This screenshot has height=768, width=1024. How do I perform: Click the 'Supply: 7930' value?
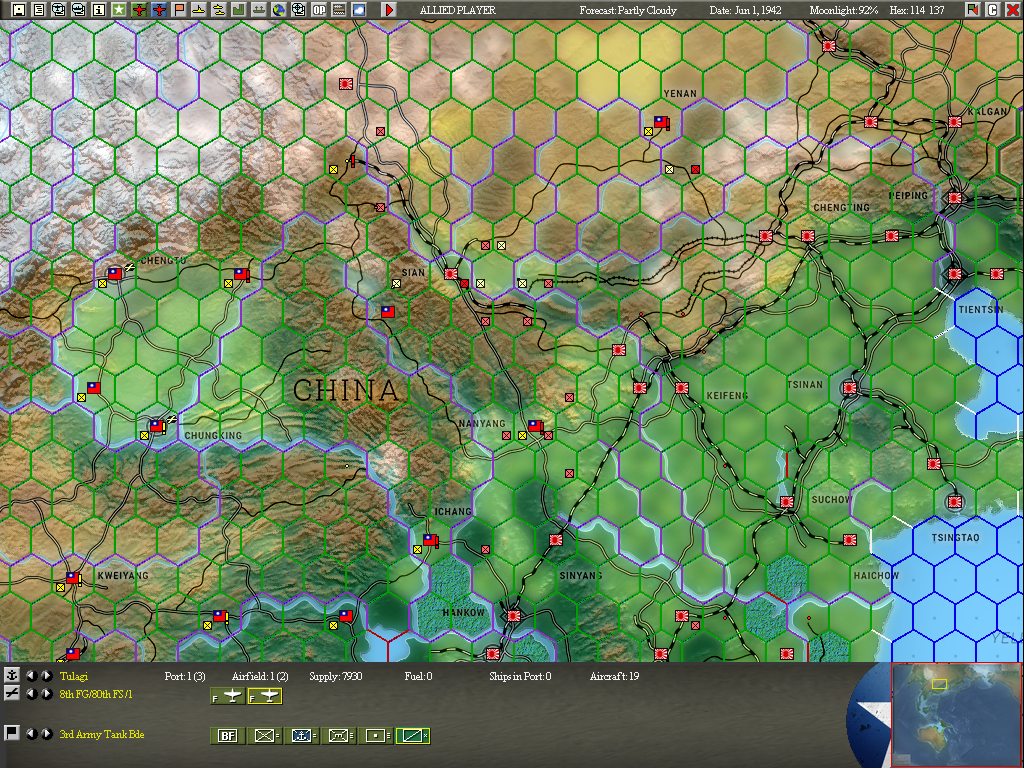(335, 677)
